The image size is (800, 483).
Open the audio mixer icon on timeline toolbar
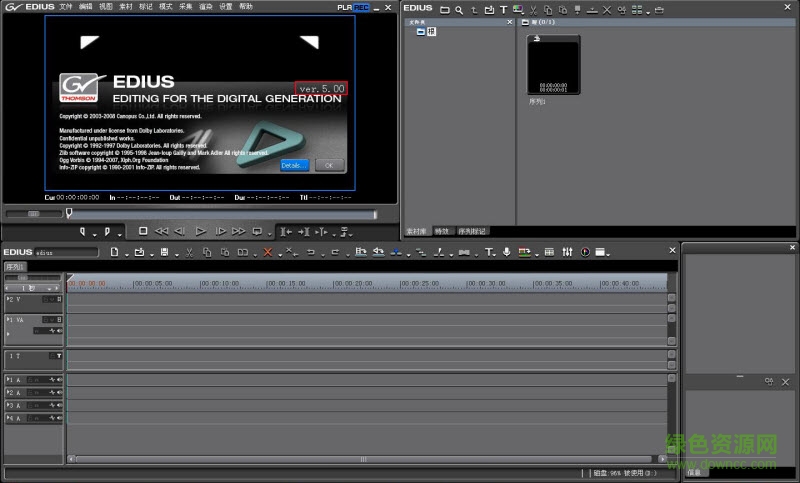(567, 252)
